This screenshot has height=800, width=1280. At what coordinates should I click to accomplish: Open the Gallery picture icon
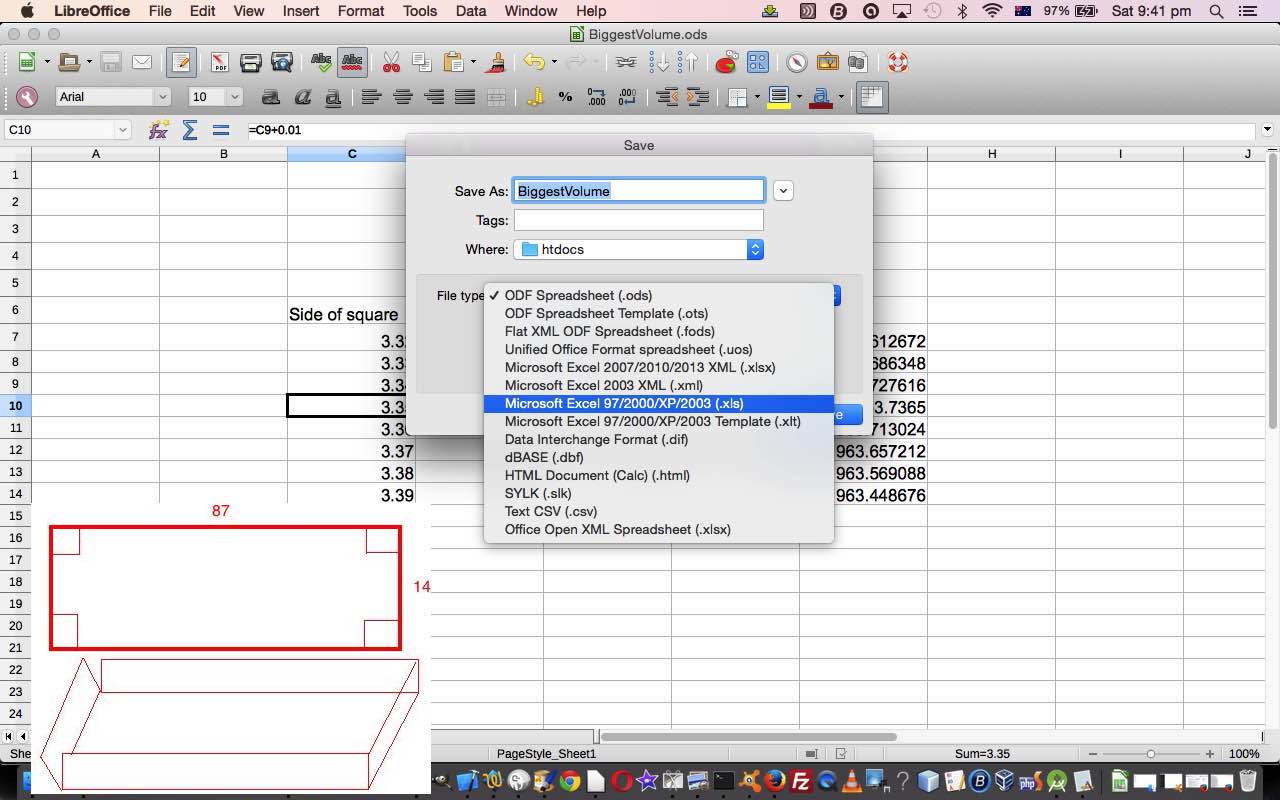point(828,62)
